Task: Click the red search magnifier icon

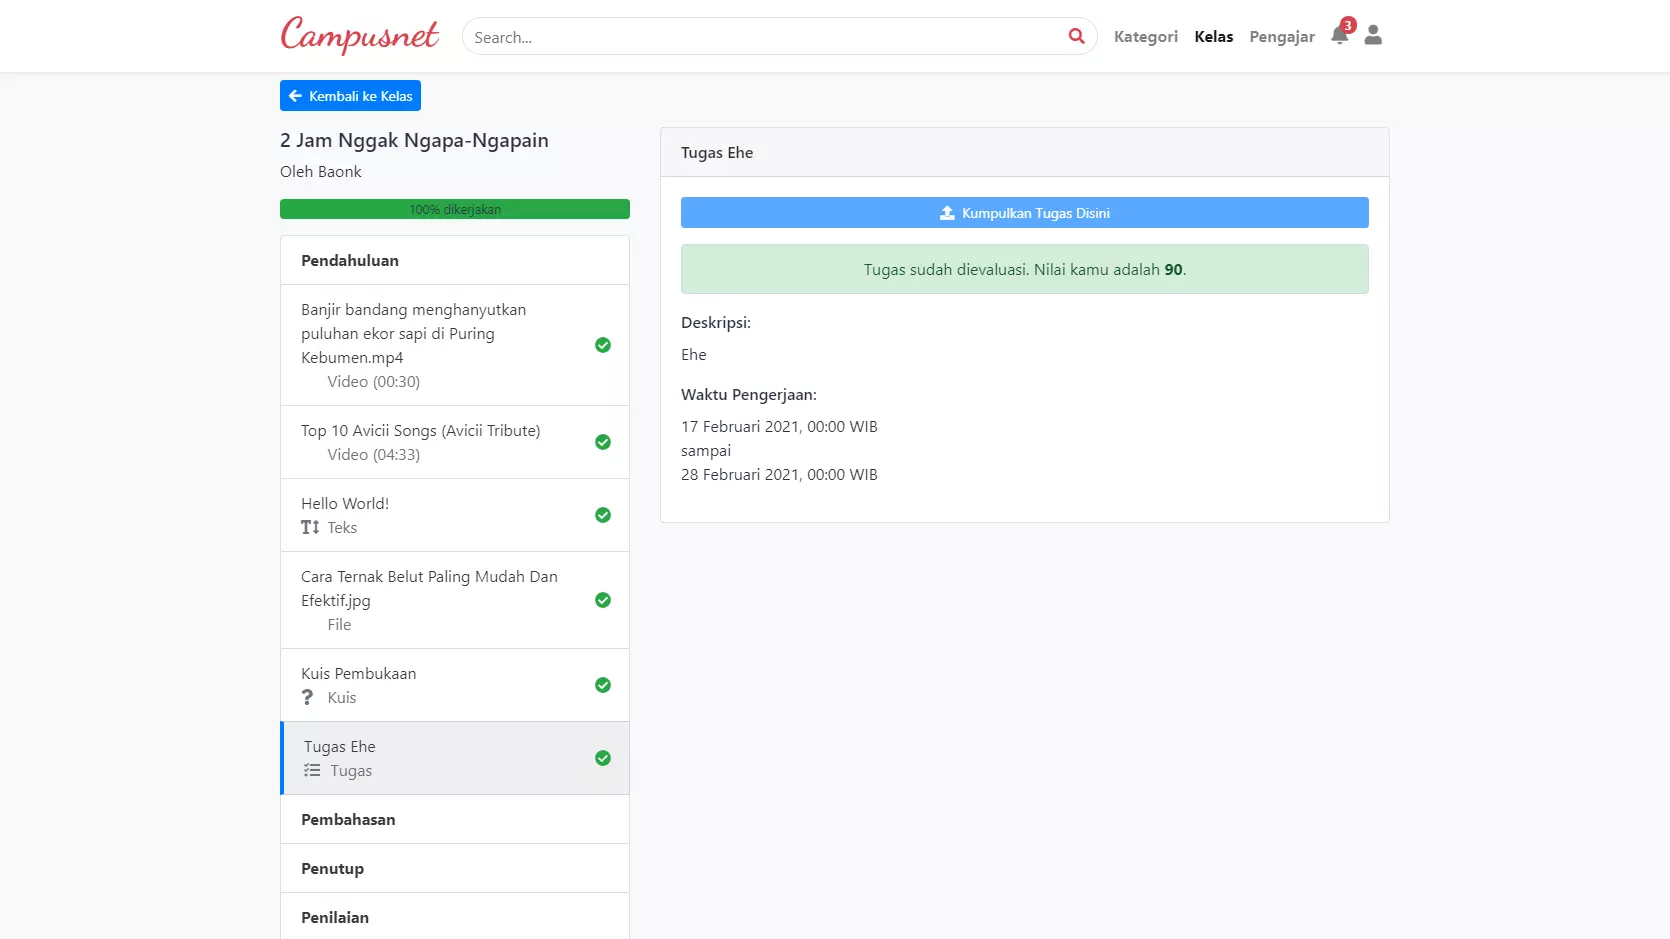Action: tap(1076, 36)
